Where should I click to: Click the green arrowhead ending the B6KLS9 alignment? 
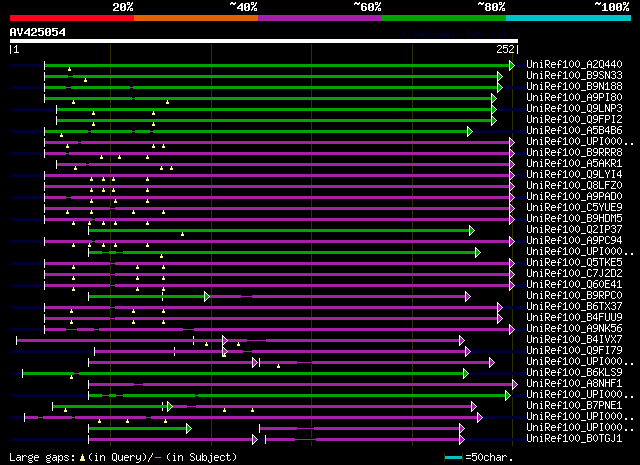pos(466,374)
